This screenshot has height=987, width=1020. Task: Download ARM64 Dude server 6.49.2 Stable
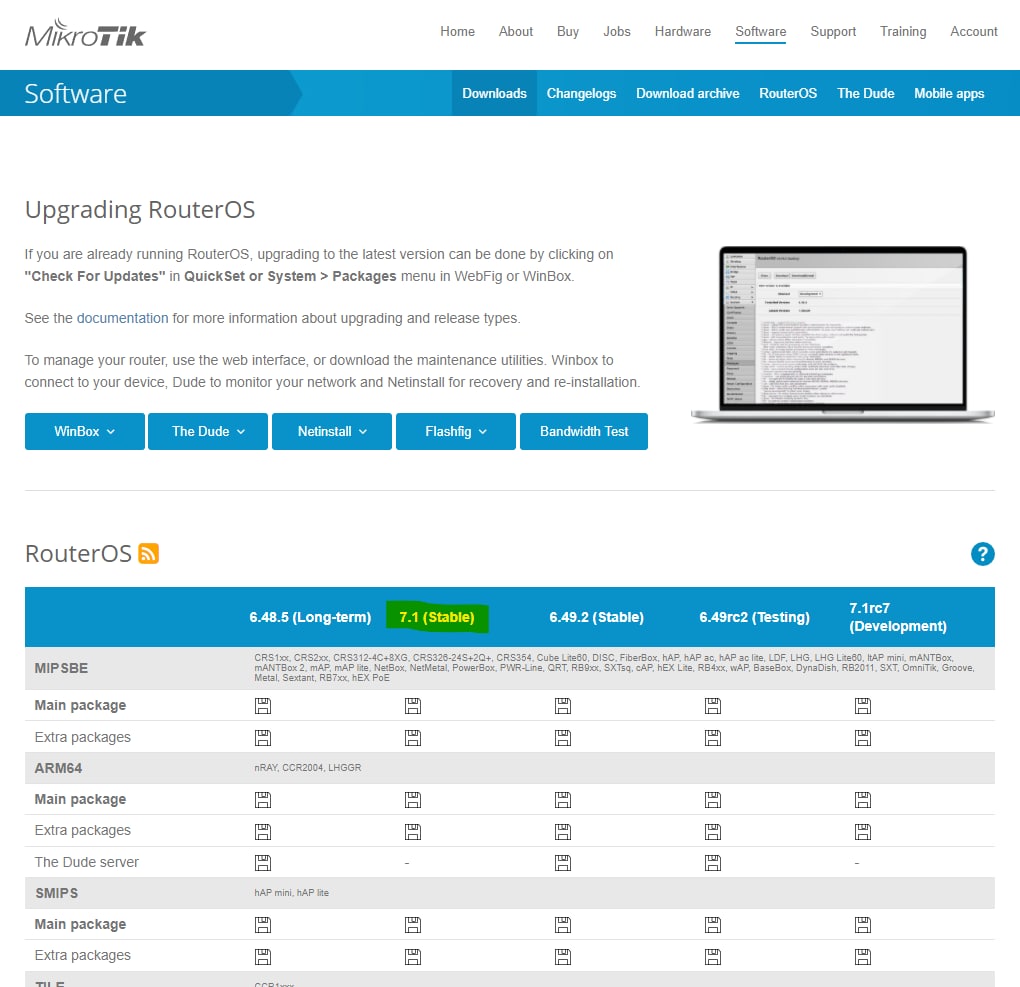[x=563, y=863]
